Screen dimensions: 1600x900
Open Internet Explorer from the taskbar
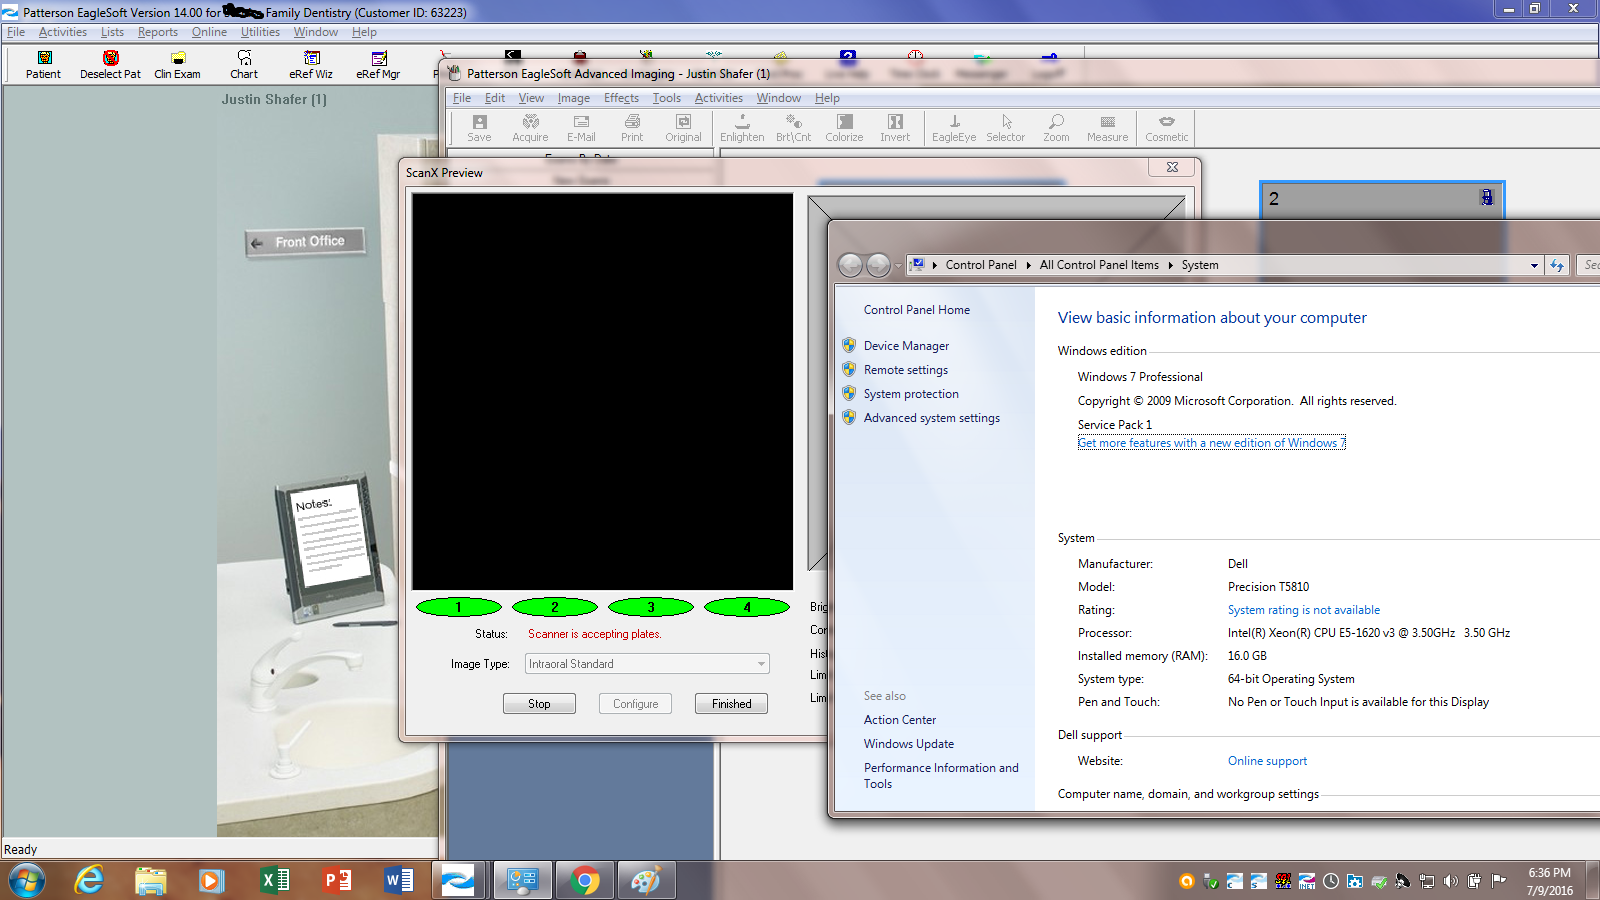89,880
